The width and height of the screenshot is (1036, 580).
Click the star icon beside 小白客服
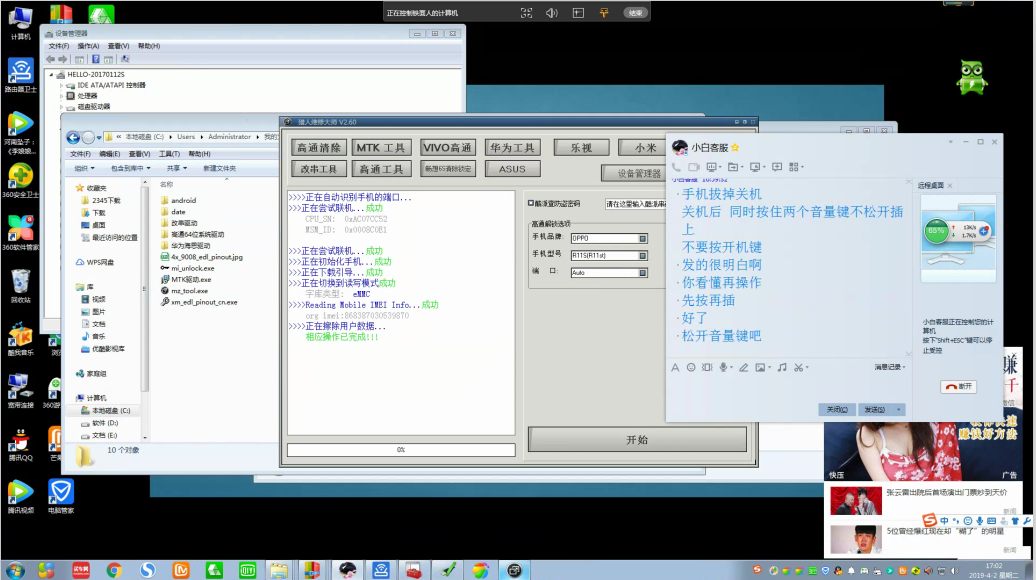pos(735,147)
